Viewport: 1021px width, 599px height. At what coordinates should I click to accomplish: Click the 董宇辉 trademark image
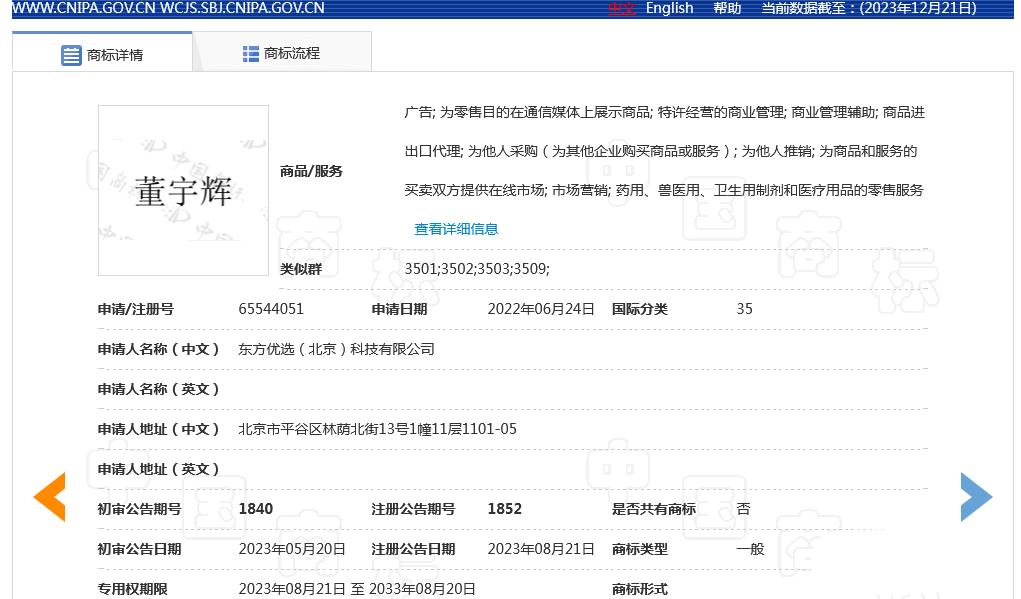coord(183,190)
